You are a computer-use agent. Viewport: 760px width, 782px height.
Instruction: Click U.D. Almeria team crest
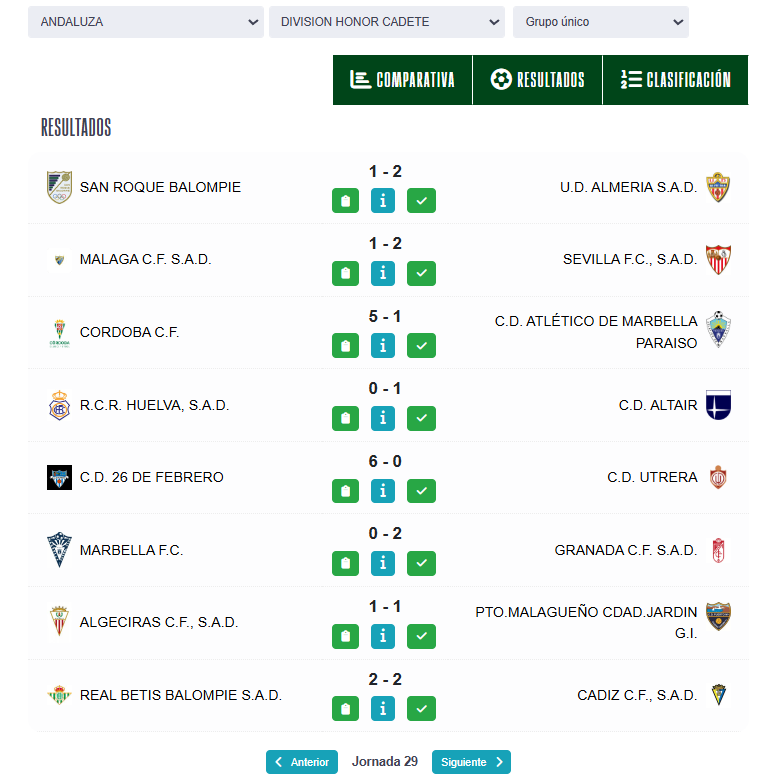[x=717, y=187]
